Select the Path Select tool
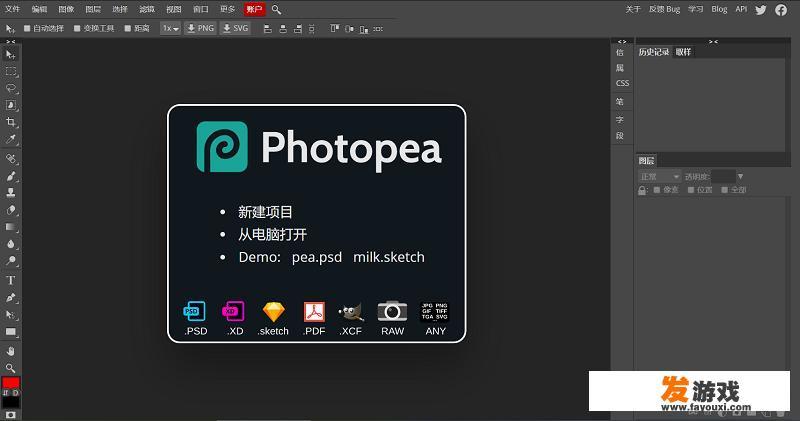Viewport: 800px width, 421px height. coord(11,315)
